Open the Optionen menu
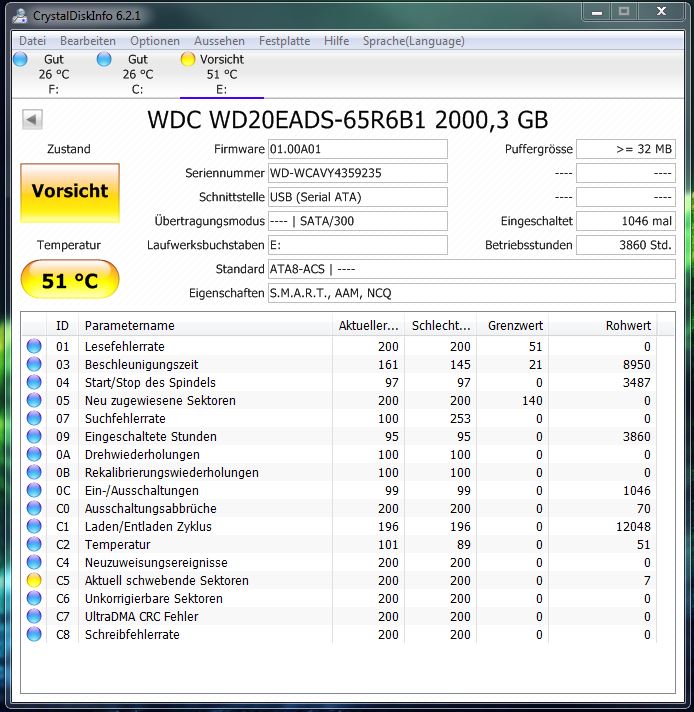Viewport: 694px width, 712px height. click(x=155, y=41)
